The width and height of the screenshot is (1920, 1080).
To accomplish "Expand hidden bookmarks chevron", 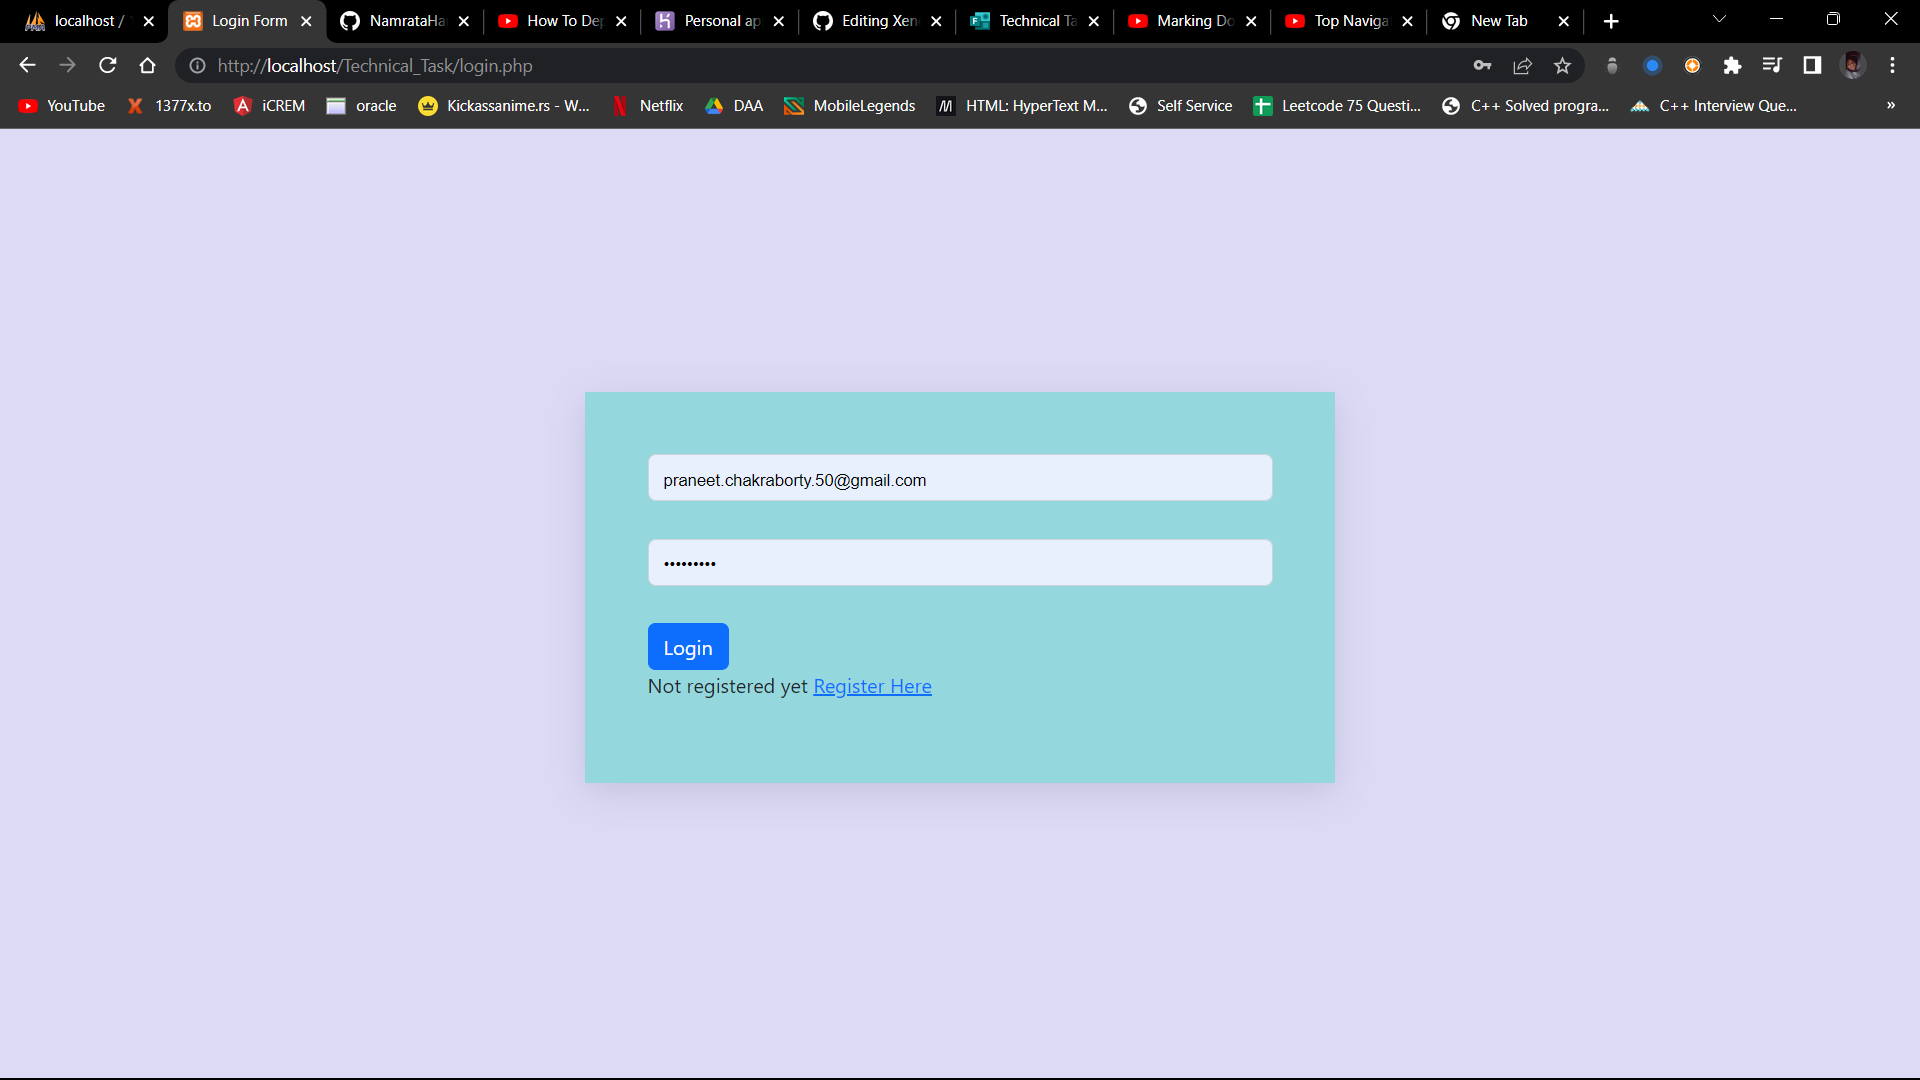I will tap(1890, 105).
